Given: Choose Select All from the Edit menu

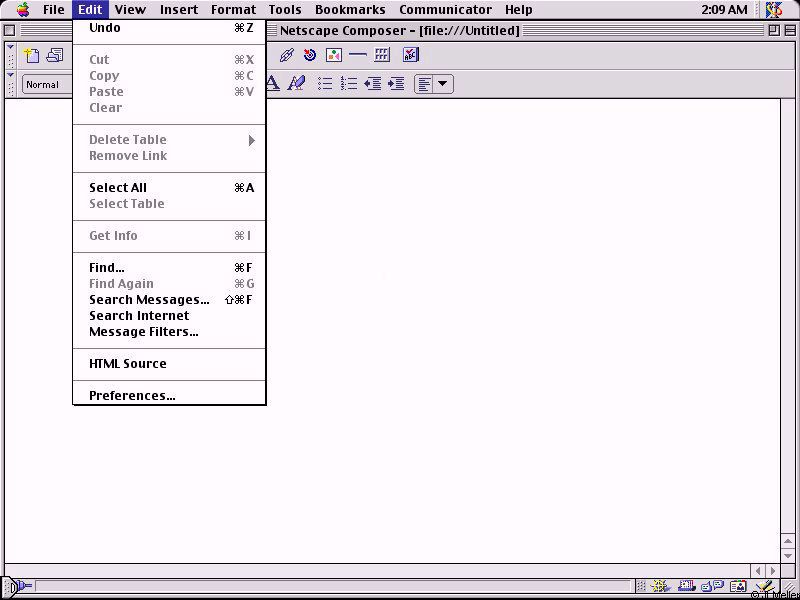Looking at the screenshot, I should [118, 188].
